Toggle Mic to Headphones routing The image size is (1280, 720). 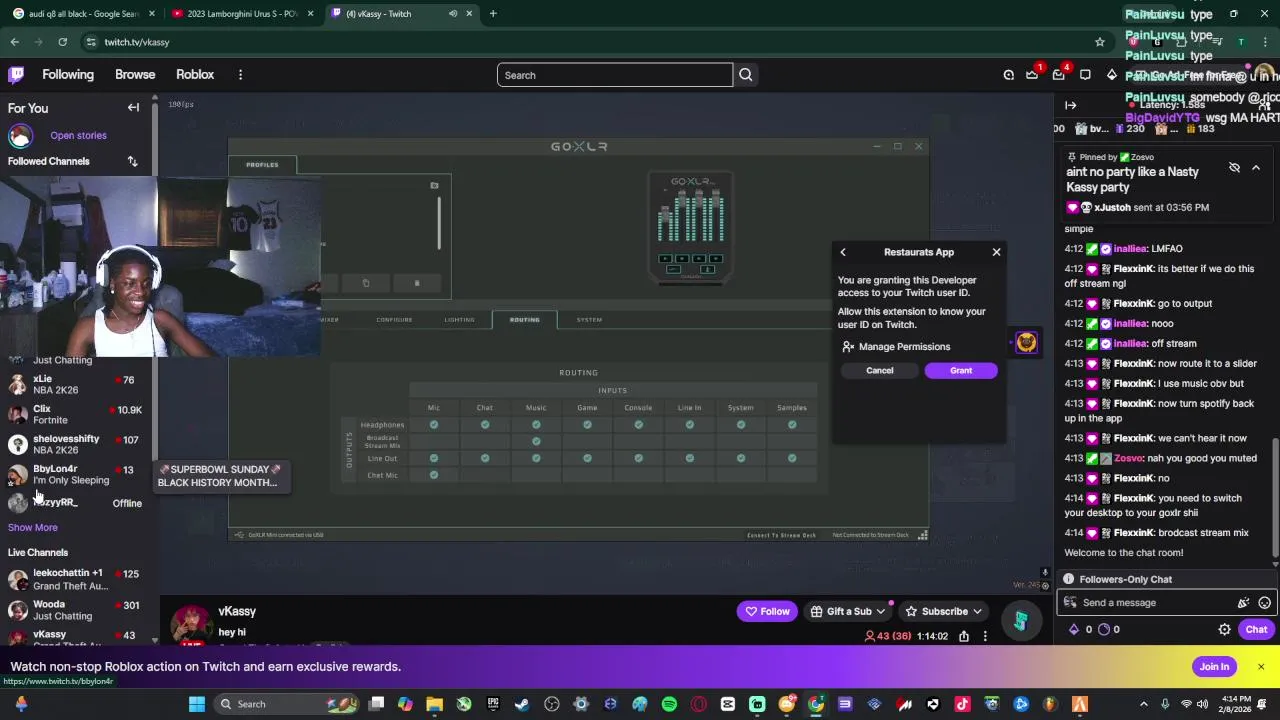(x=434, y=425)
